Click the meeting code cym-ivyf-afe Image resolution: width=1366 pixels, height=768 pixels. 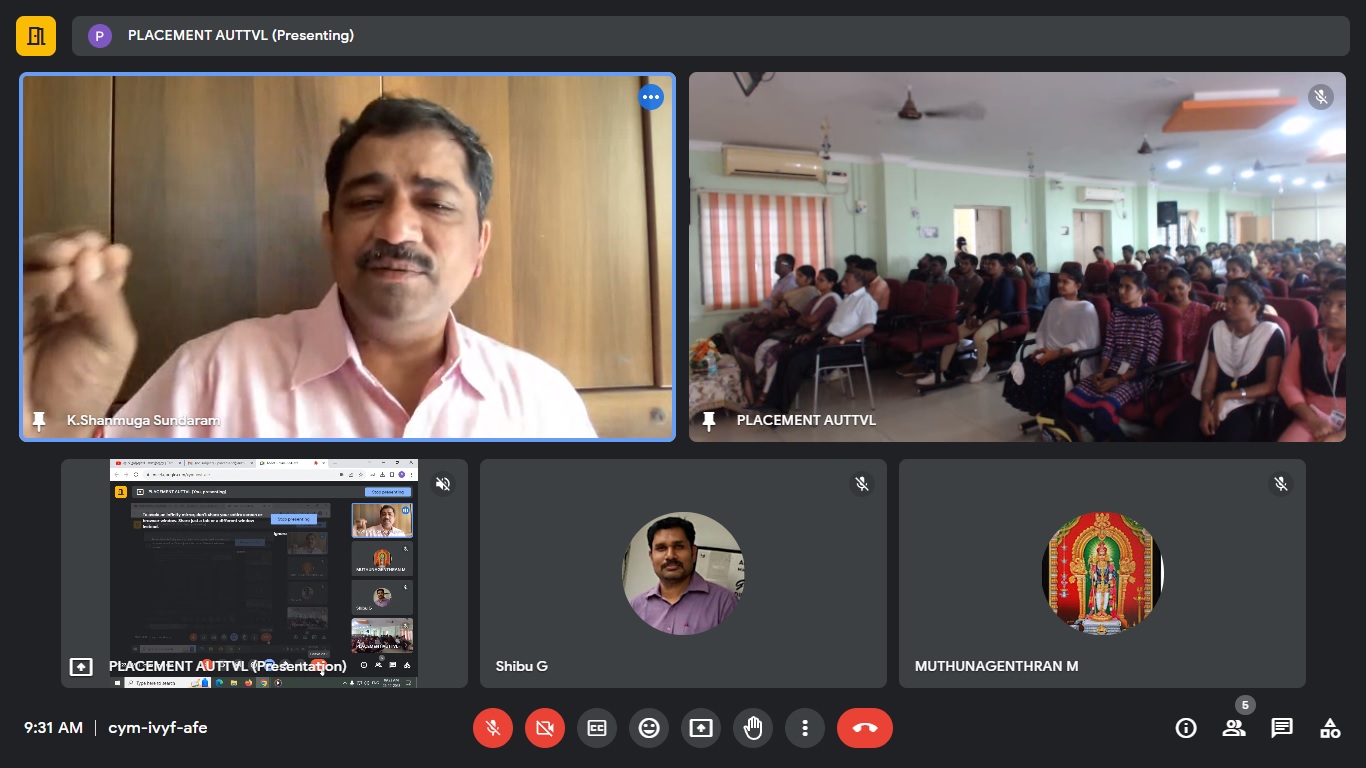158,728
